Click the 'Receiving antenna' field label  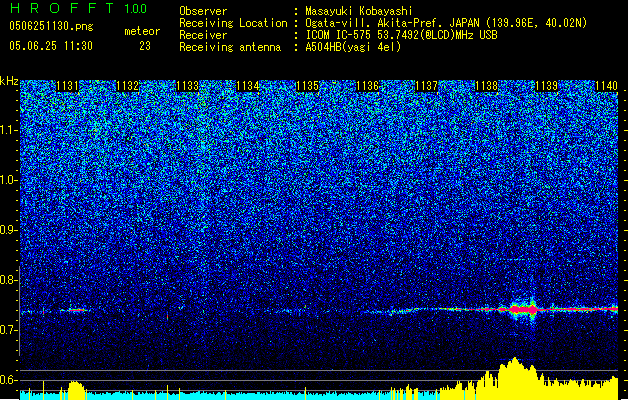pyautogui.click(x=230, y=47)
